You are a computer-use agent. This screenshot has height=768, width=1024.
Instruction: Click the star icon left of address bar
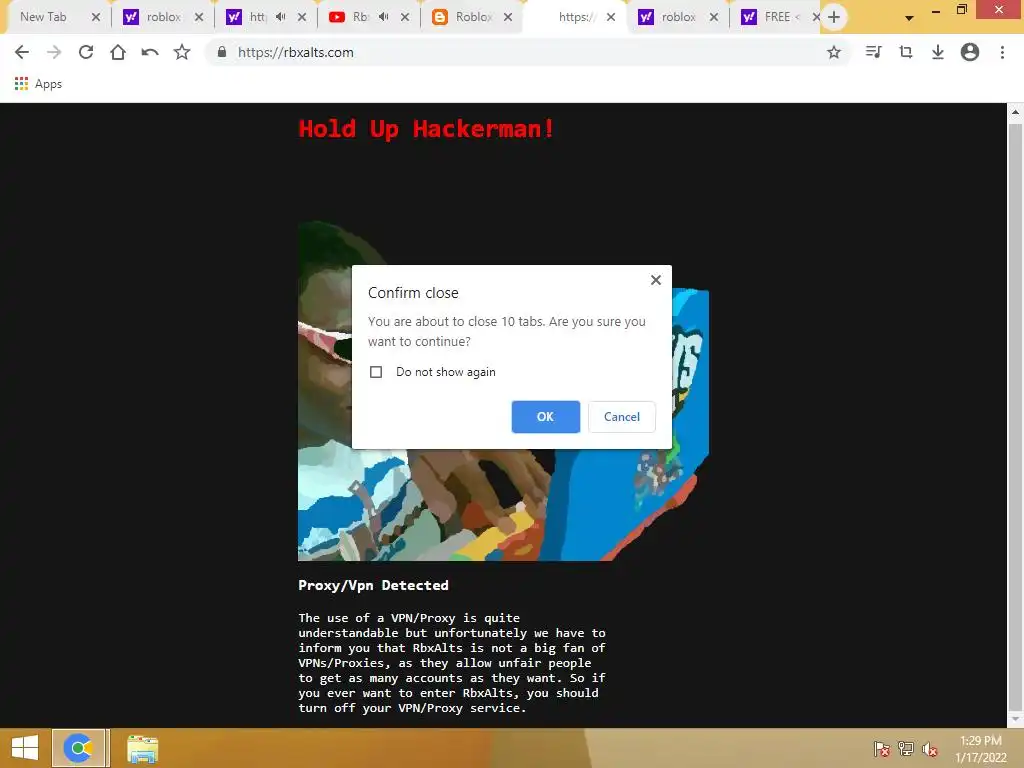pyautogui.click(x=182, y=52)
